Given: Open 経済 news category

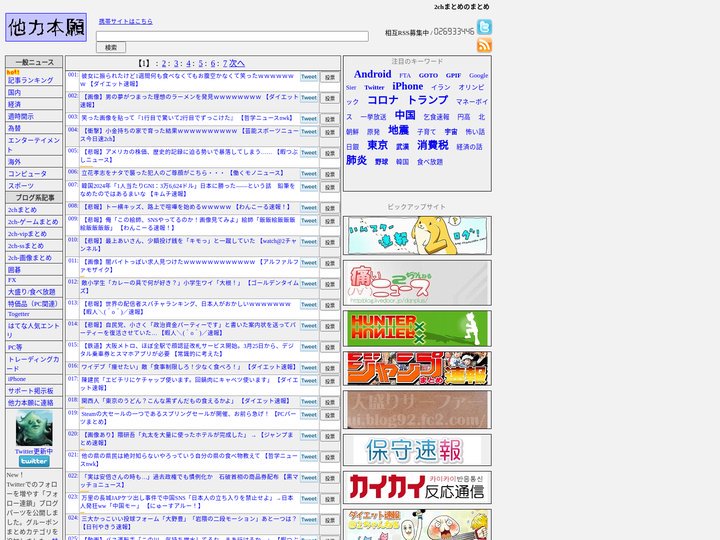Looking at the screenshot, I should [14, 104].
